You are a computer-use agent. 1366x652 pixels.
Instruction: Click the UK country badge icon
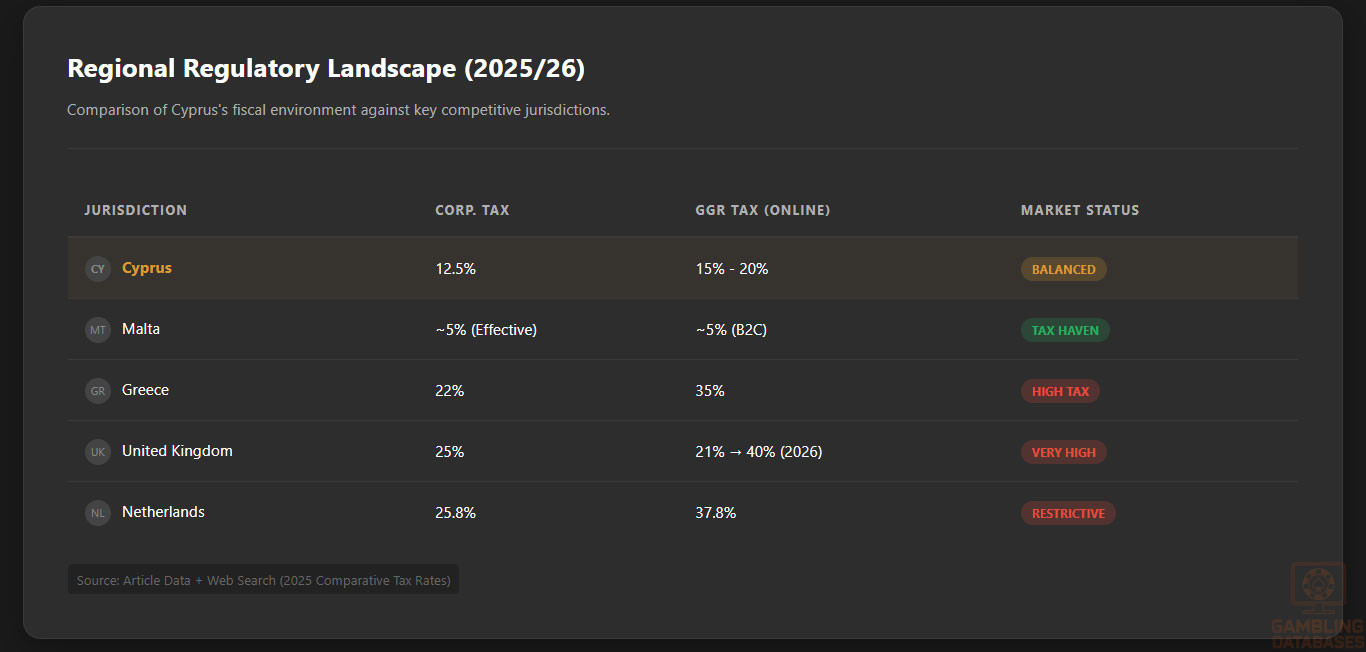coord(97,452)
